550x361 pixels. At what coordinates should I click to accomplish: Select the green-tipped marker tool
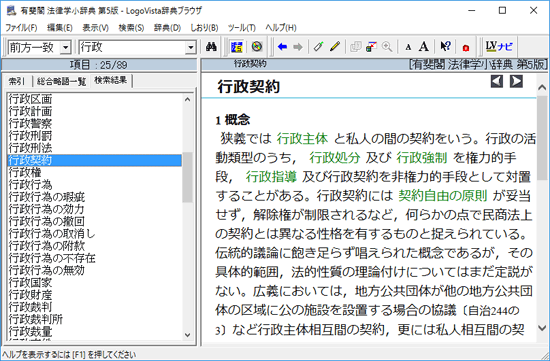[318, 47]
